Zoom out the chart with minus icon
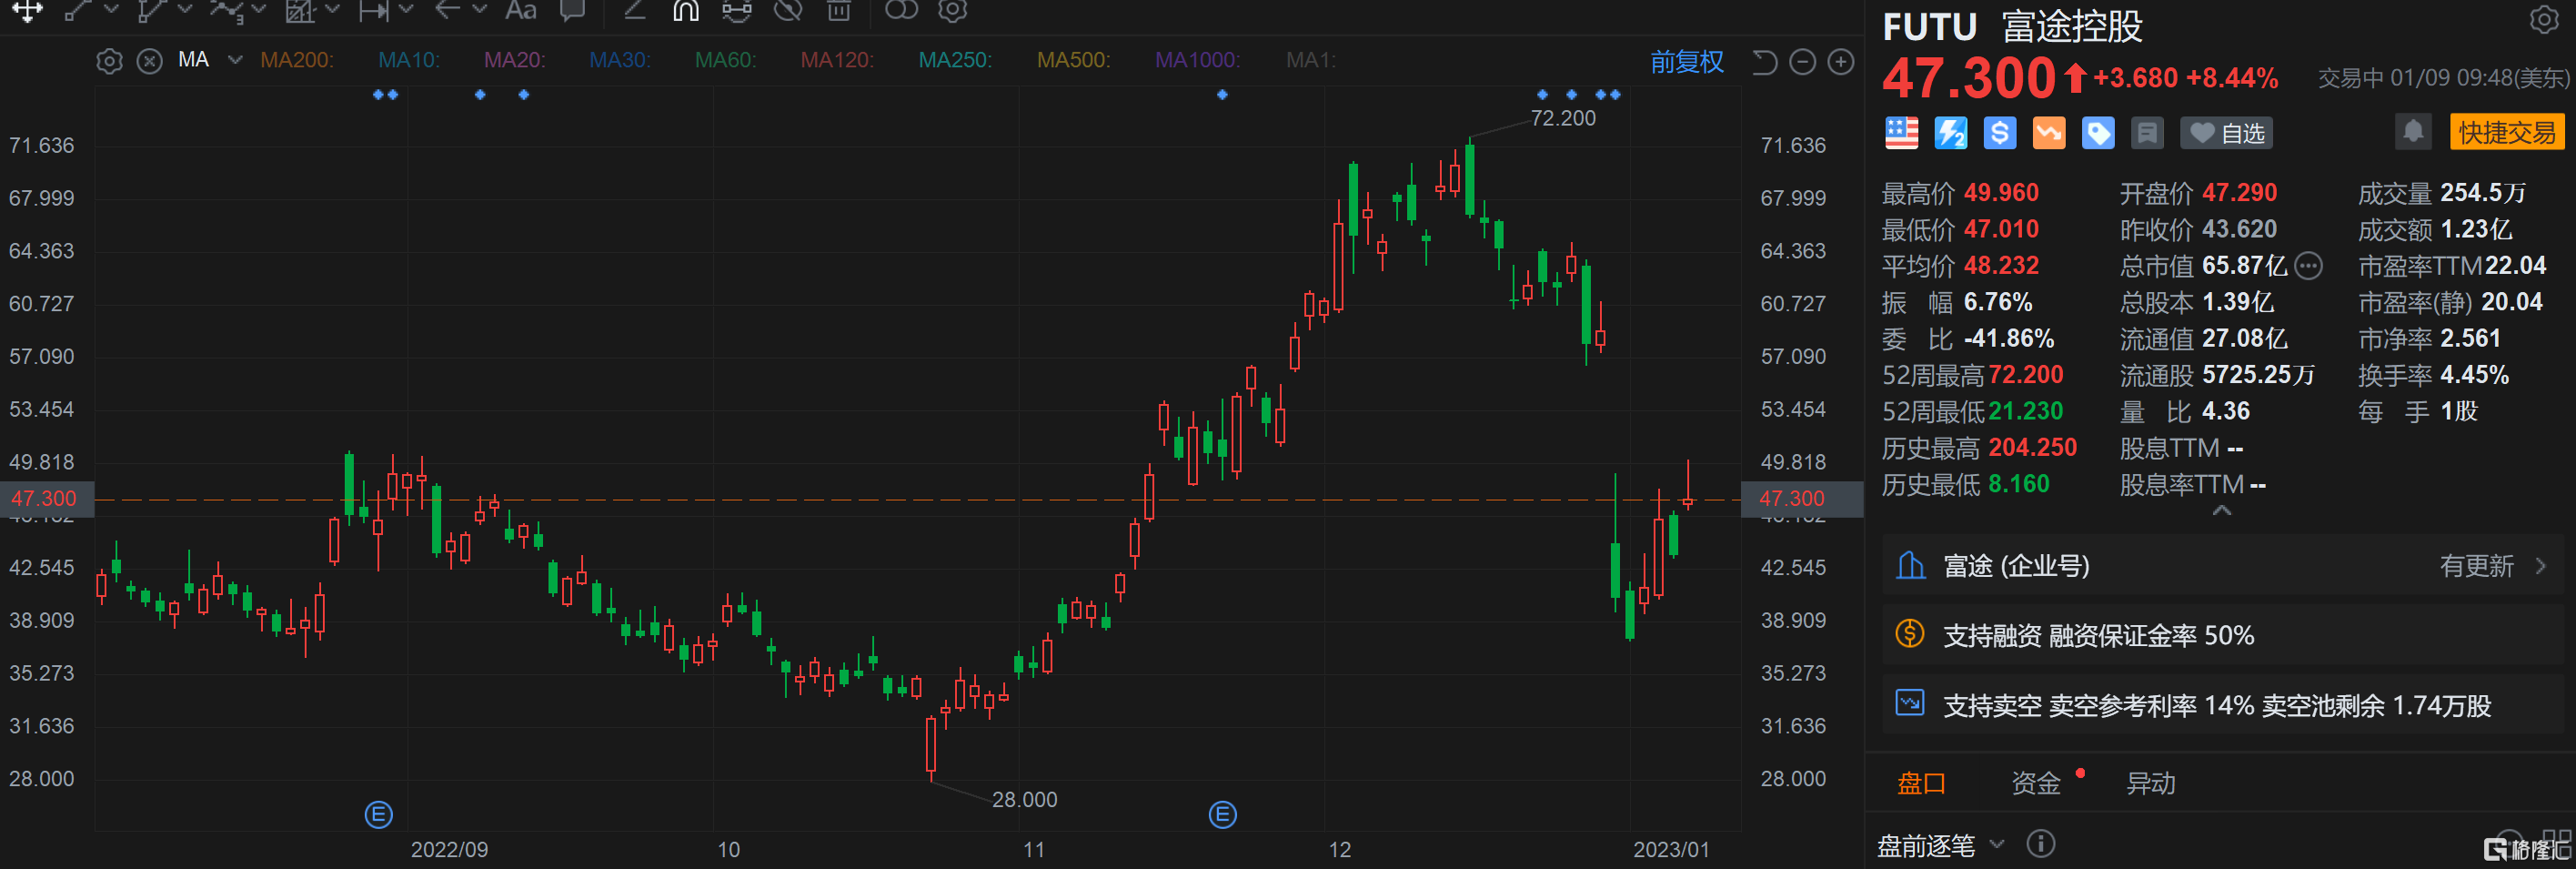Image resolution: width=2576 pixels, height=869 pixels. tap(1802, 62)
